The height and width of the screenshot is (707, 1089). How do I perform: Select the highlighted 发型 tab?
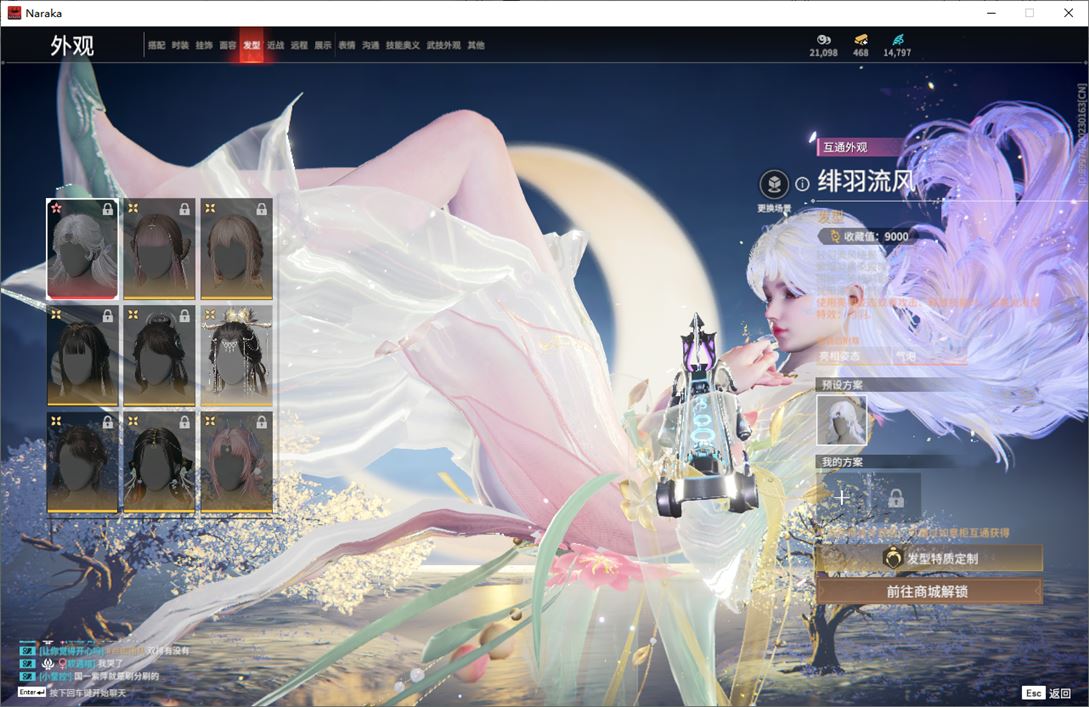point(251,45)
